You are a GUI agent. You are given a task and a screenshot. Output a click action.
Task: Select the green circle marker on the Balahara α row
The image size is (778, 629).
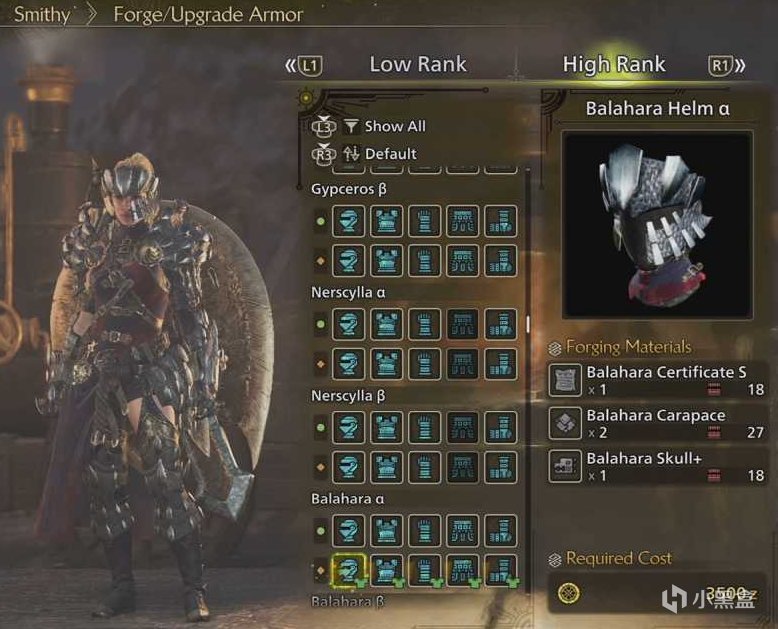click(x=321, y=531)
